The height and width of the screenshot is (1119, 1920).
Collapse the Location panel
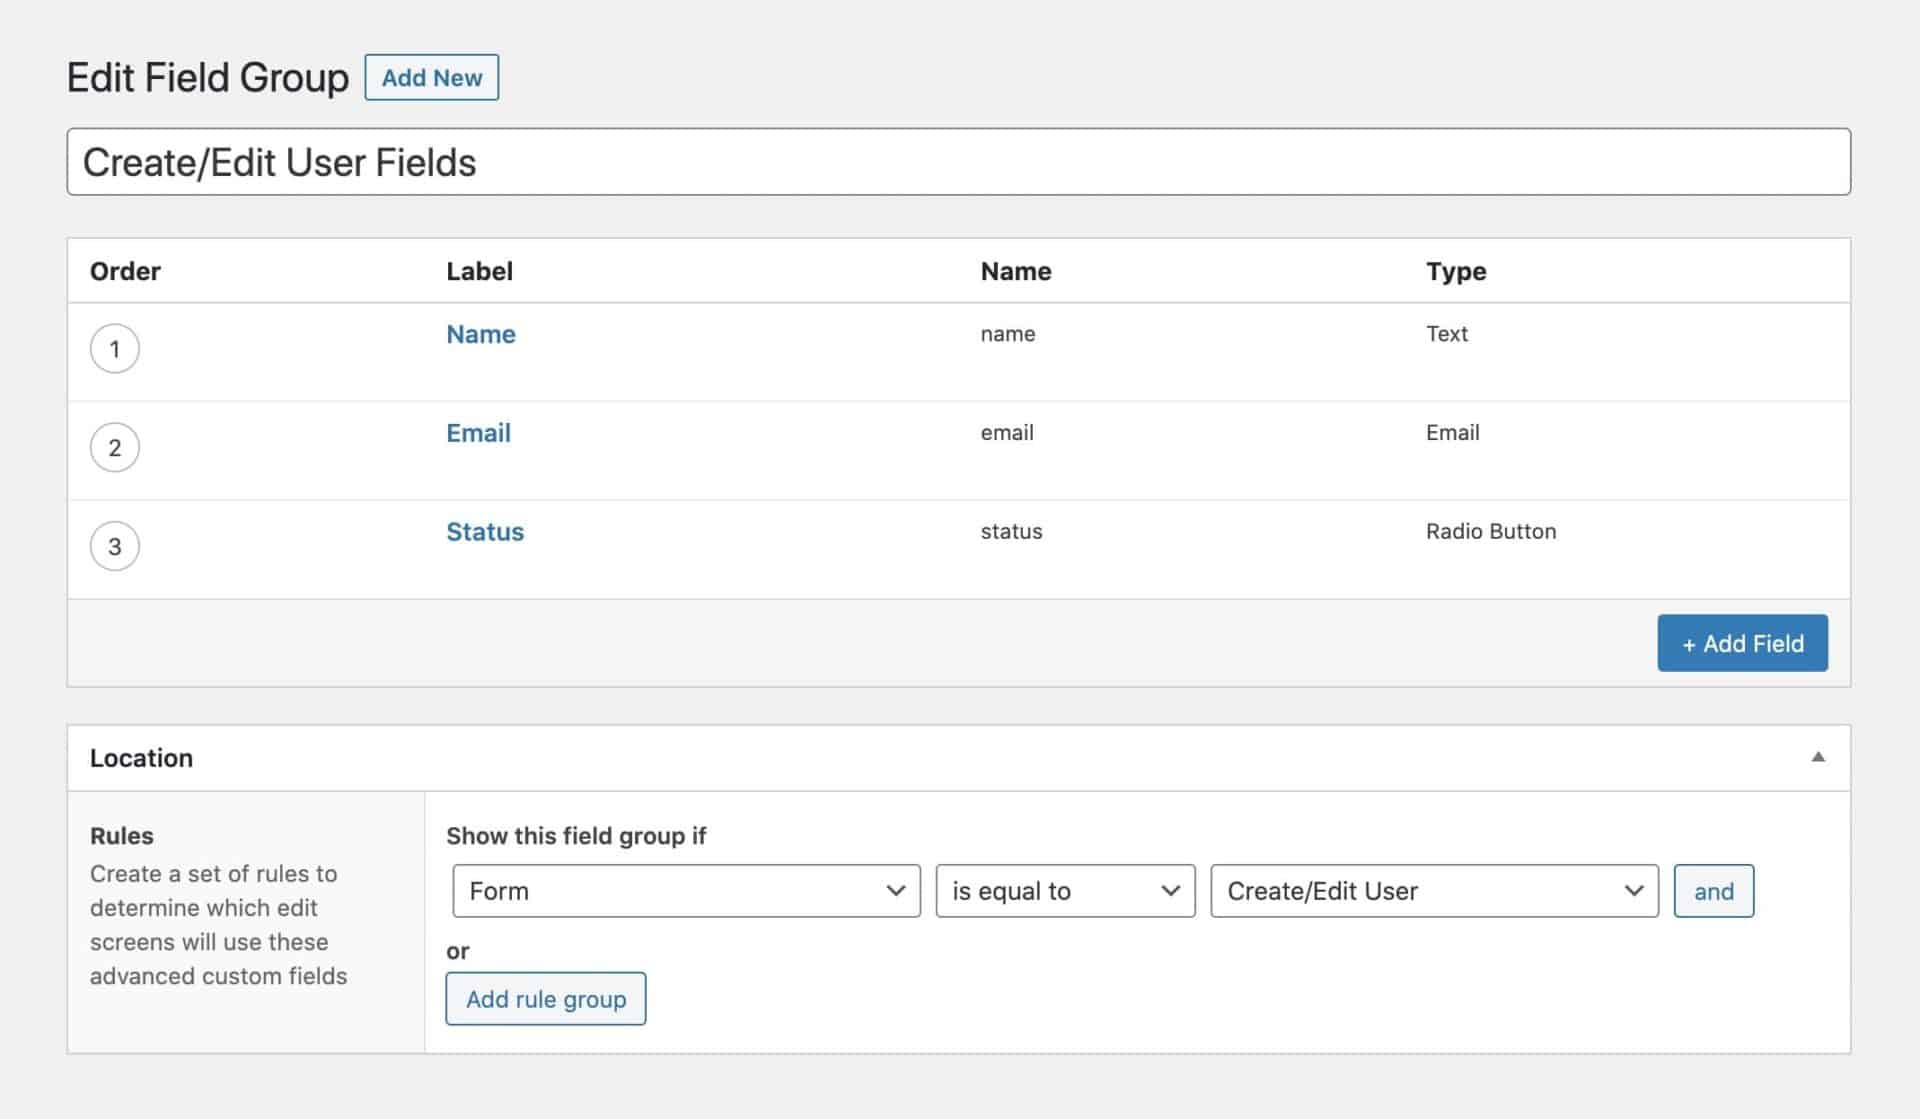point(1818,757)
